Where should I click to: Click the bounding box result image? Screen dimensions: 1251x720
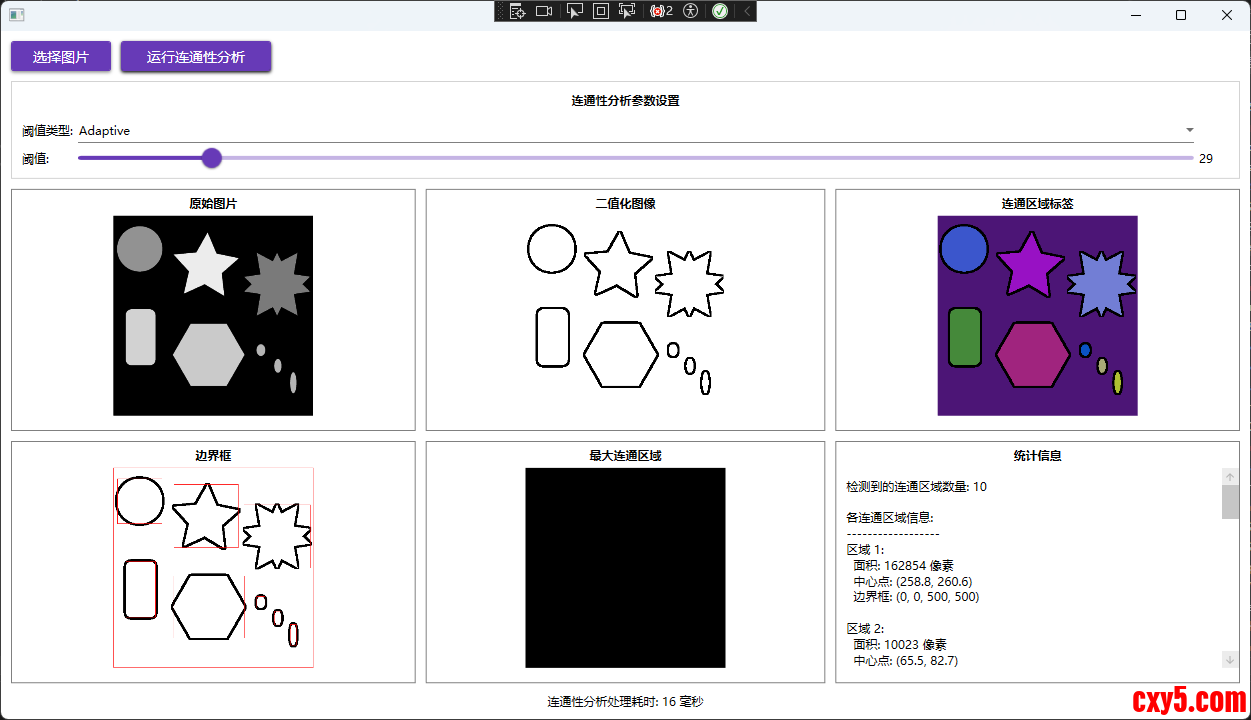(213, 567)
